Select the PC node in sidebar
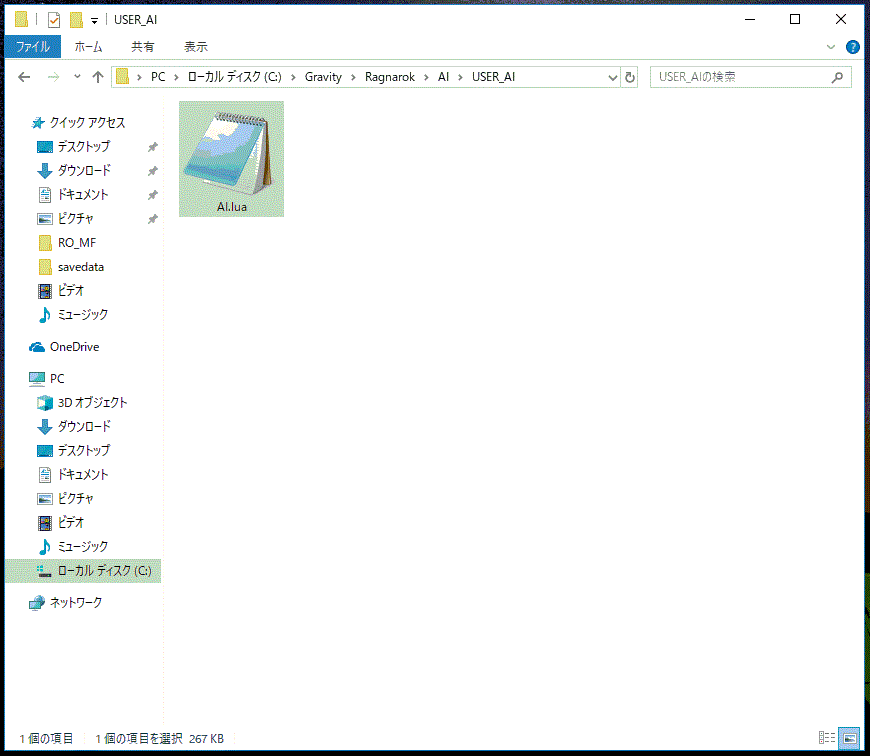 [x=57, y=379]
